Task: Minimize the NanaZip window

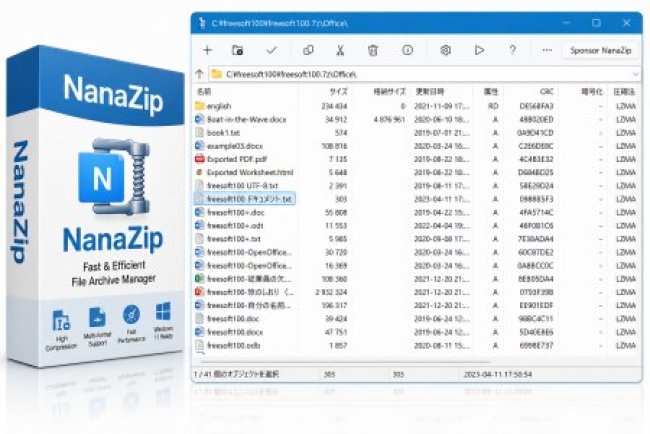Action: pyautogui.click(x=567, y=23)
